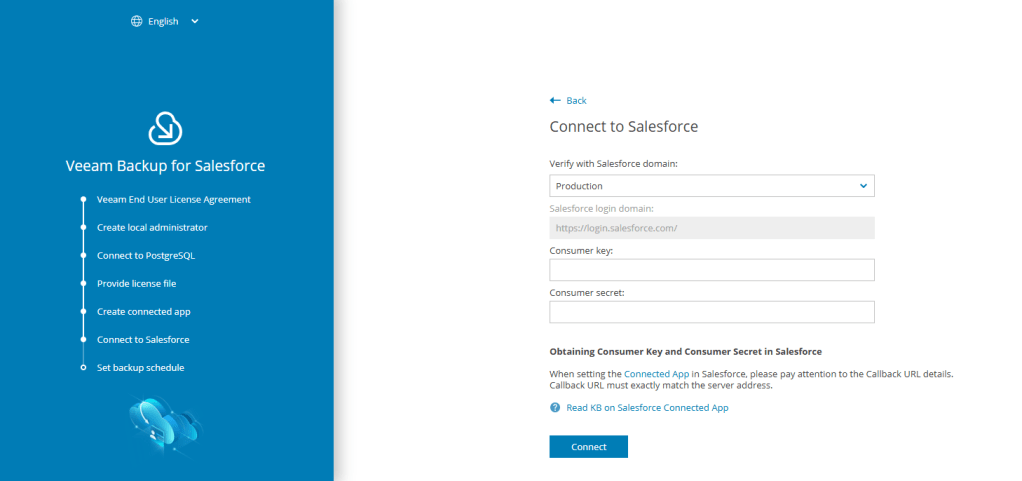The height and width of the screenshot is (481, 1022).
Task: Select the Create local administrator step
Action: [152, 227]
